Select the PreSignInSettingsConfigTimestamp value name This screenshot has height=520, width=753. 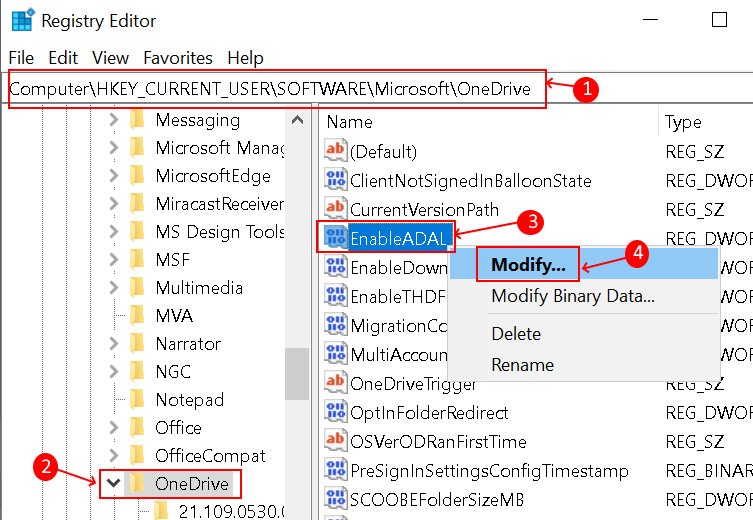(x=489, y=471)
